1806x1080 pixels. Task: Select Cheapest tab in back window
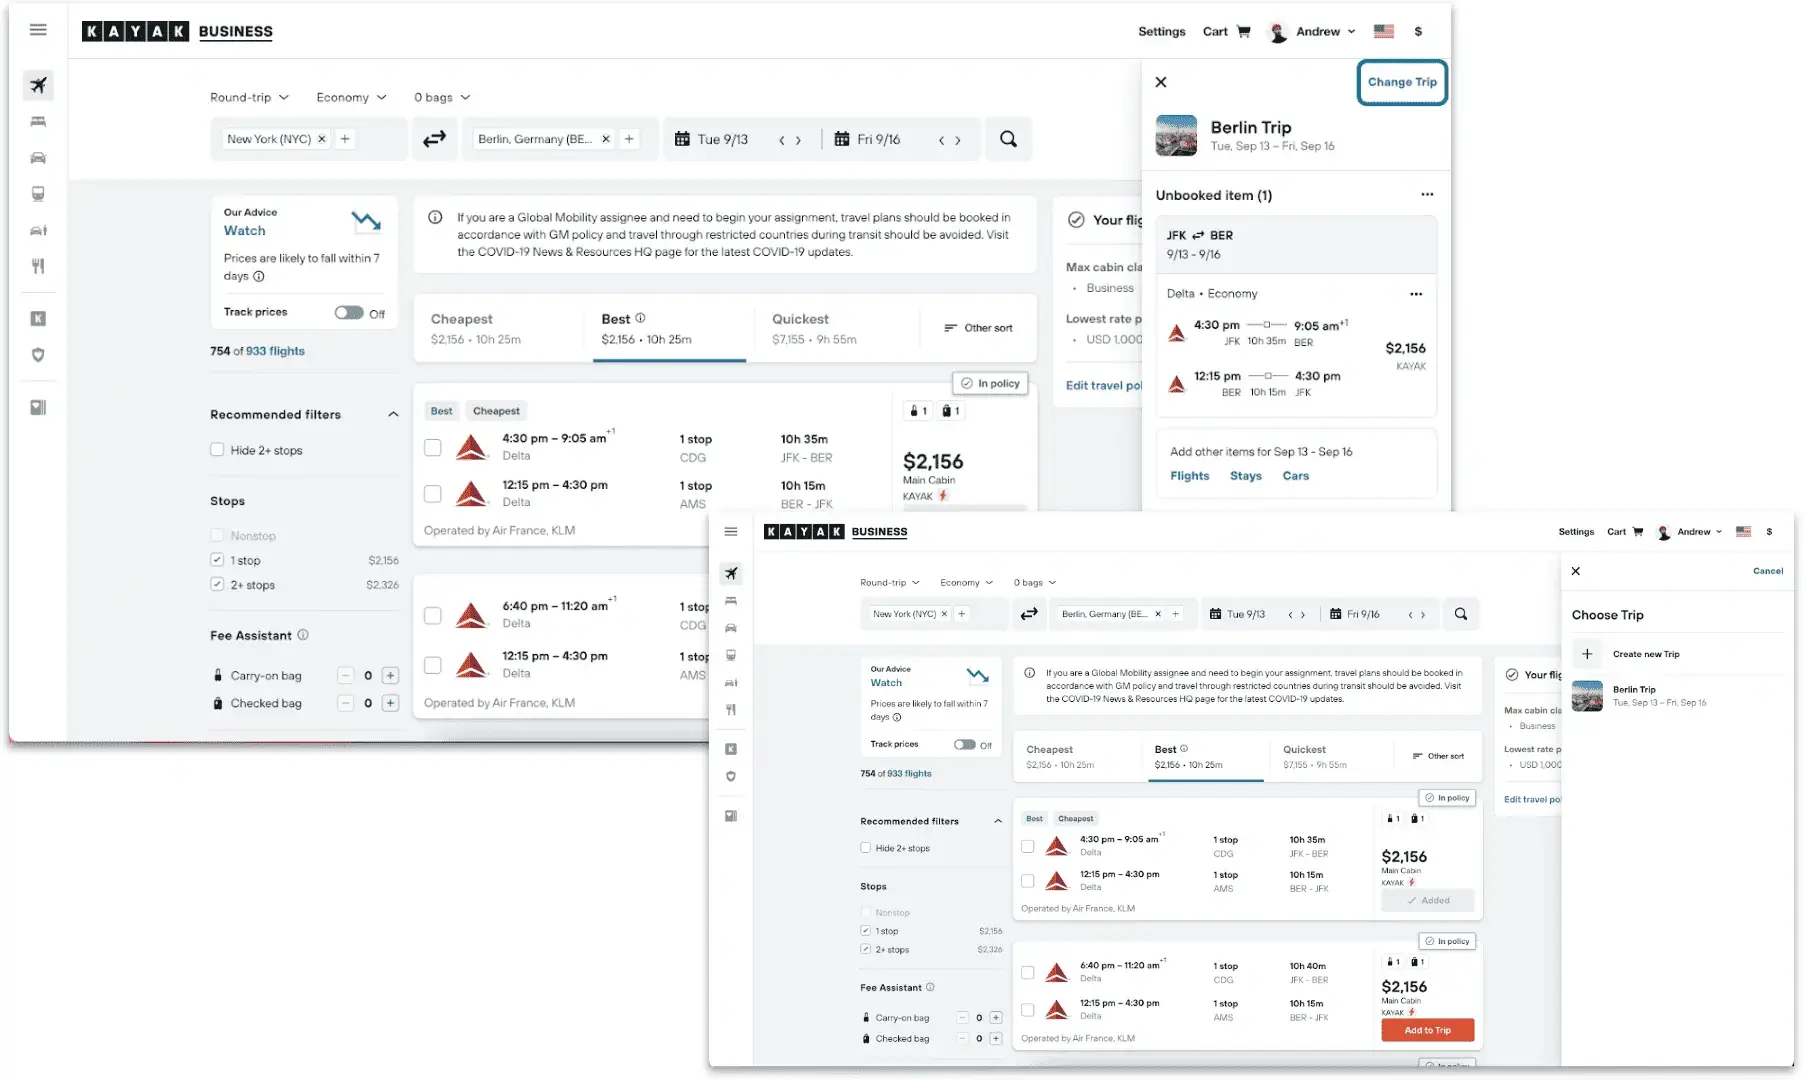(496, 329)
